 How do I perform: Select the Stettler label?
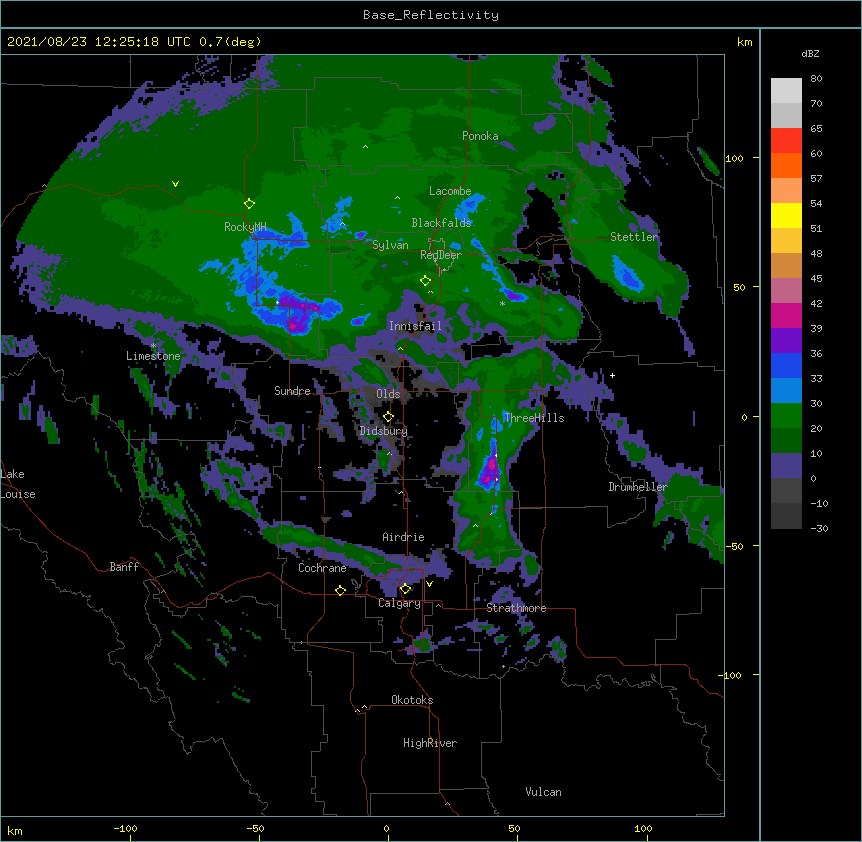634,237
